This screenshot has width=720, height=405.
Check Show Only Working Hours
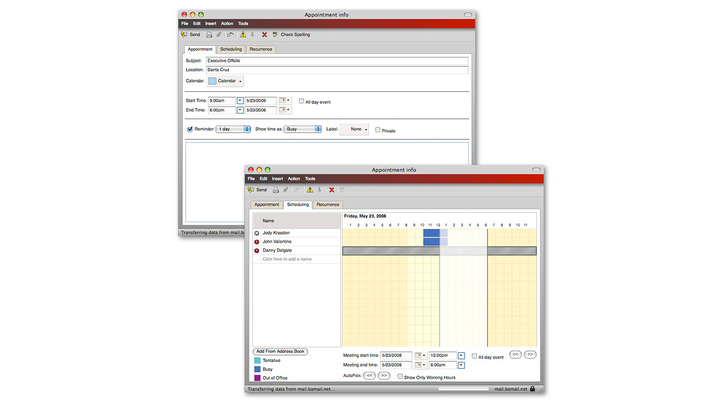[400, 377]
